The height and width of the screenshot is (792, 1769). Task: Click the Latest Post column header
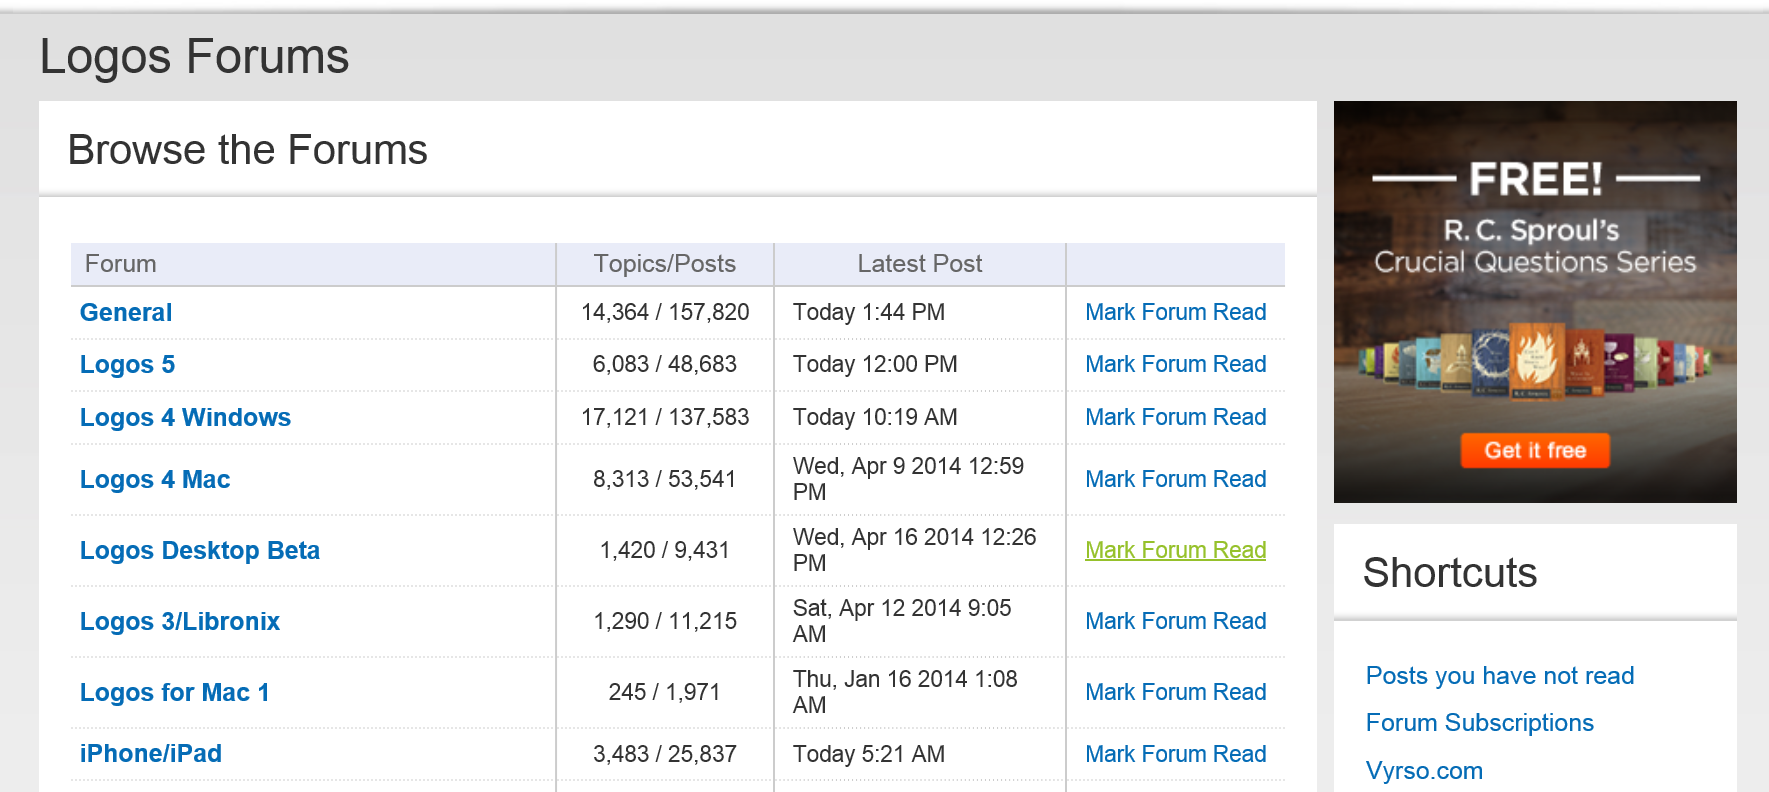(920, 264)
